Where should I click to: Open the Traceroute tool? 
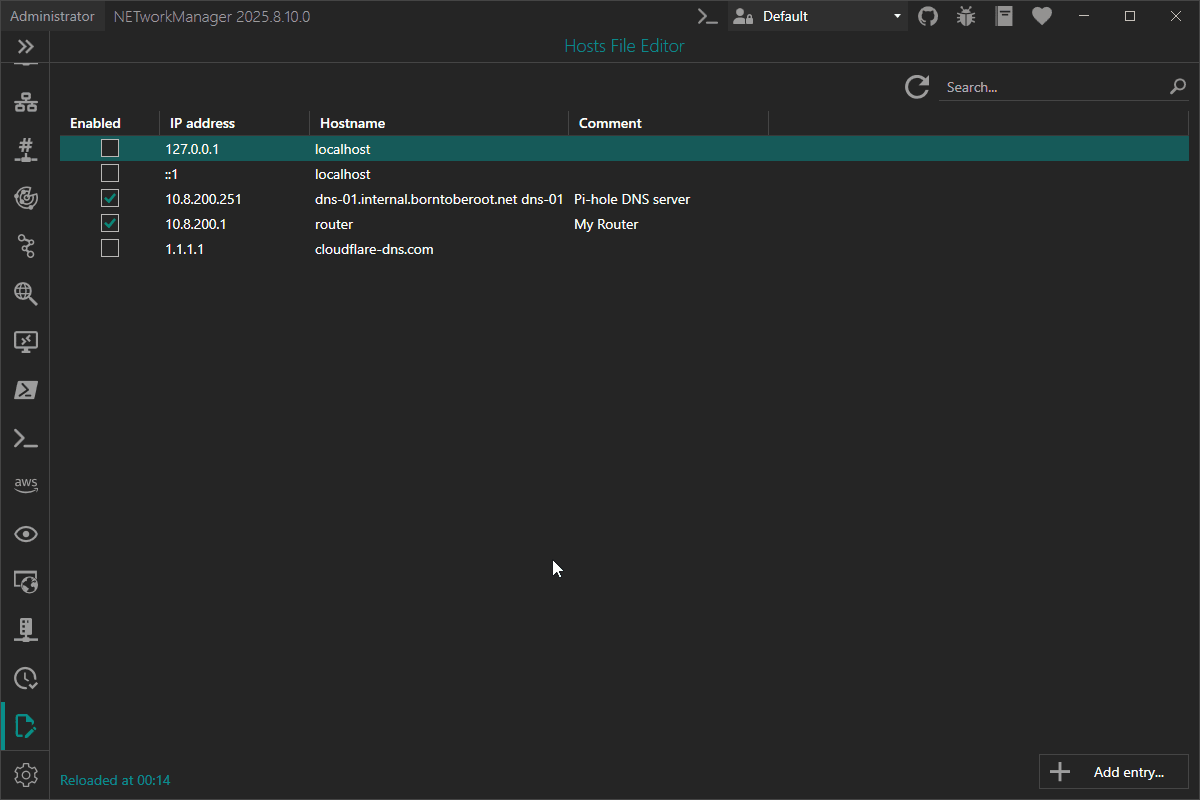(26, 246)
